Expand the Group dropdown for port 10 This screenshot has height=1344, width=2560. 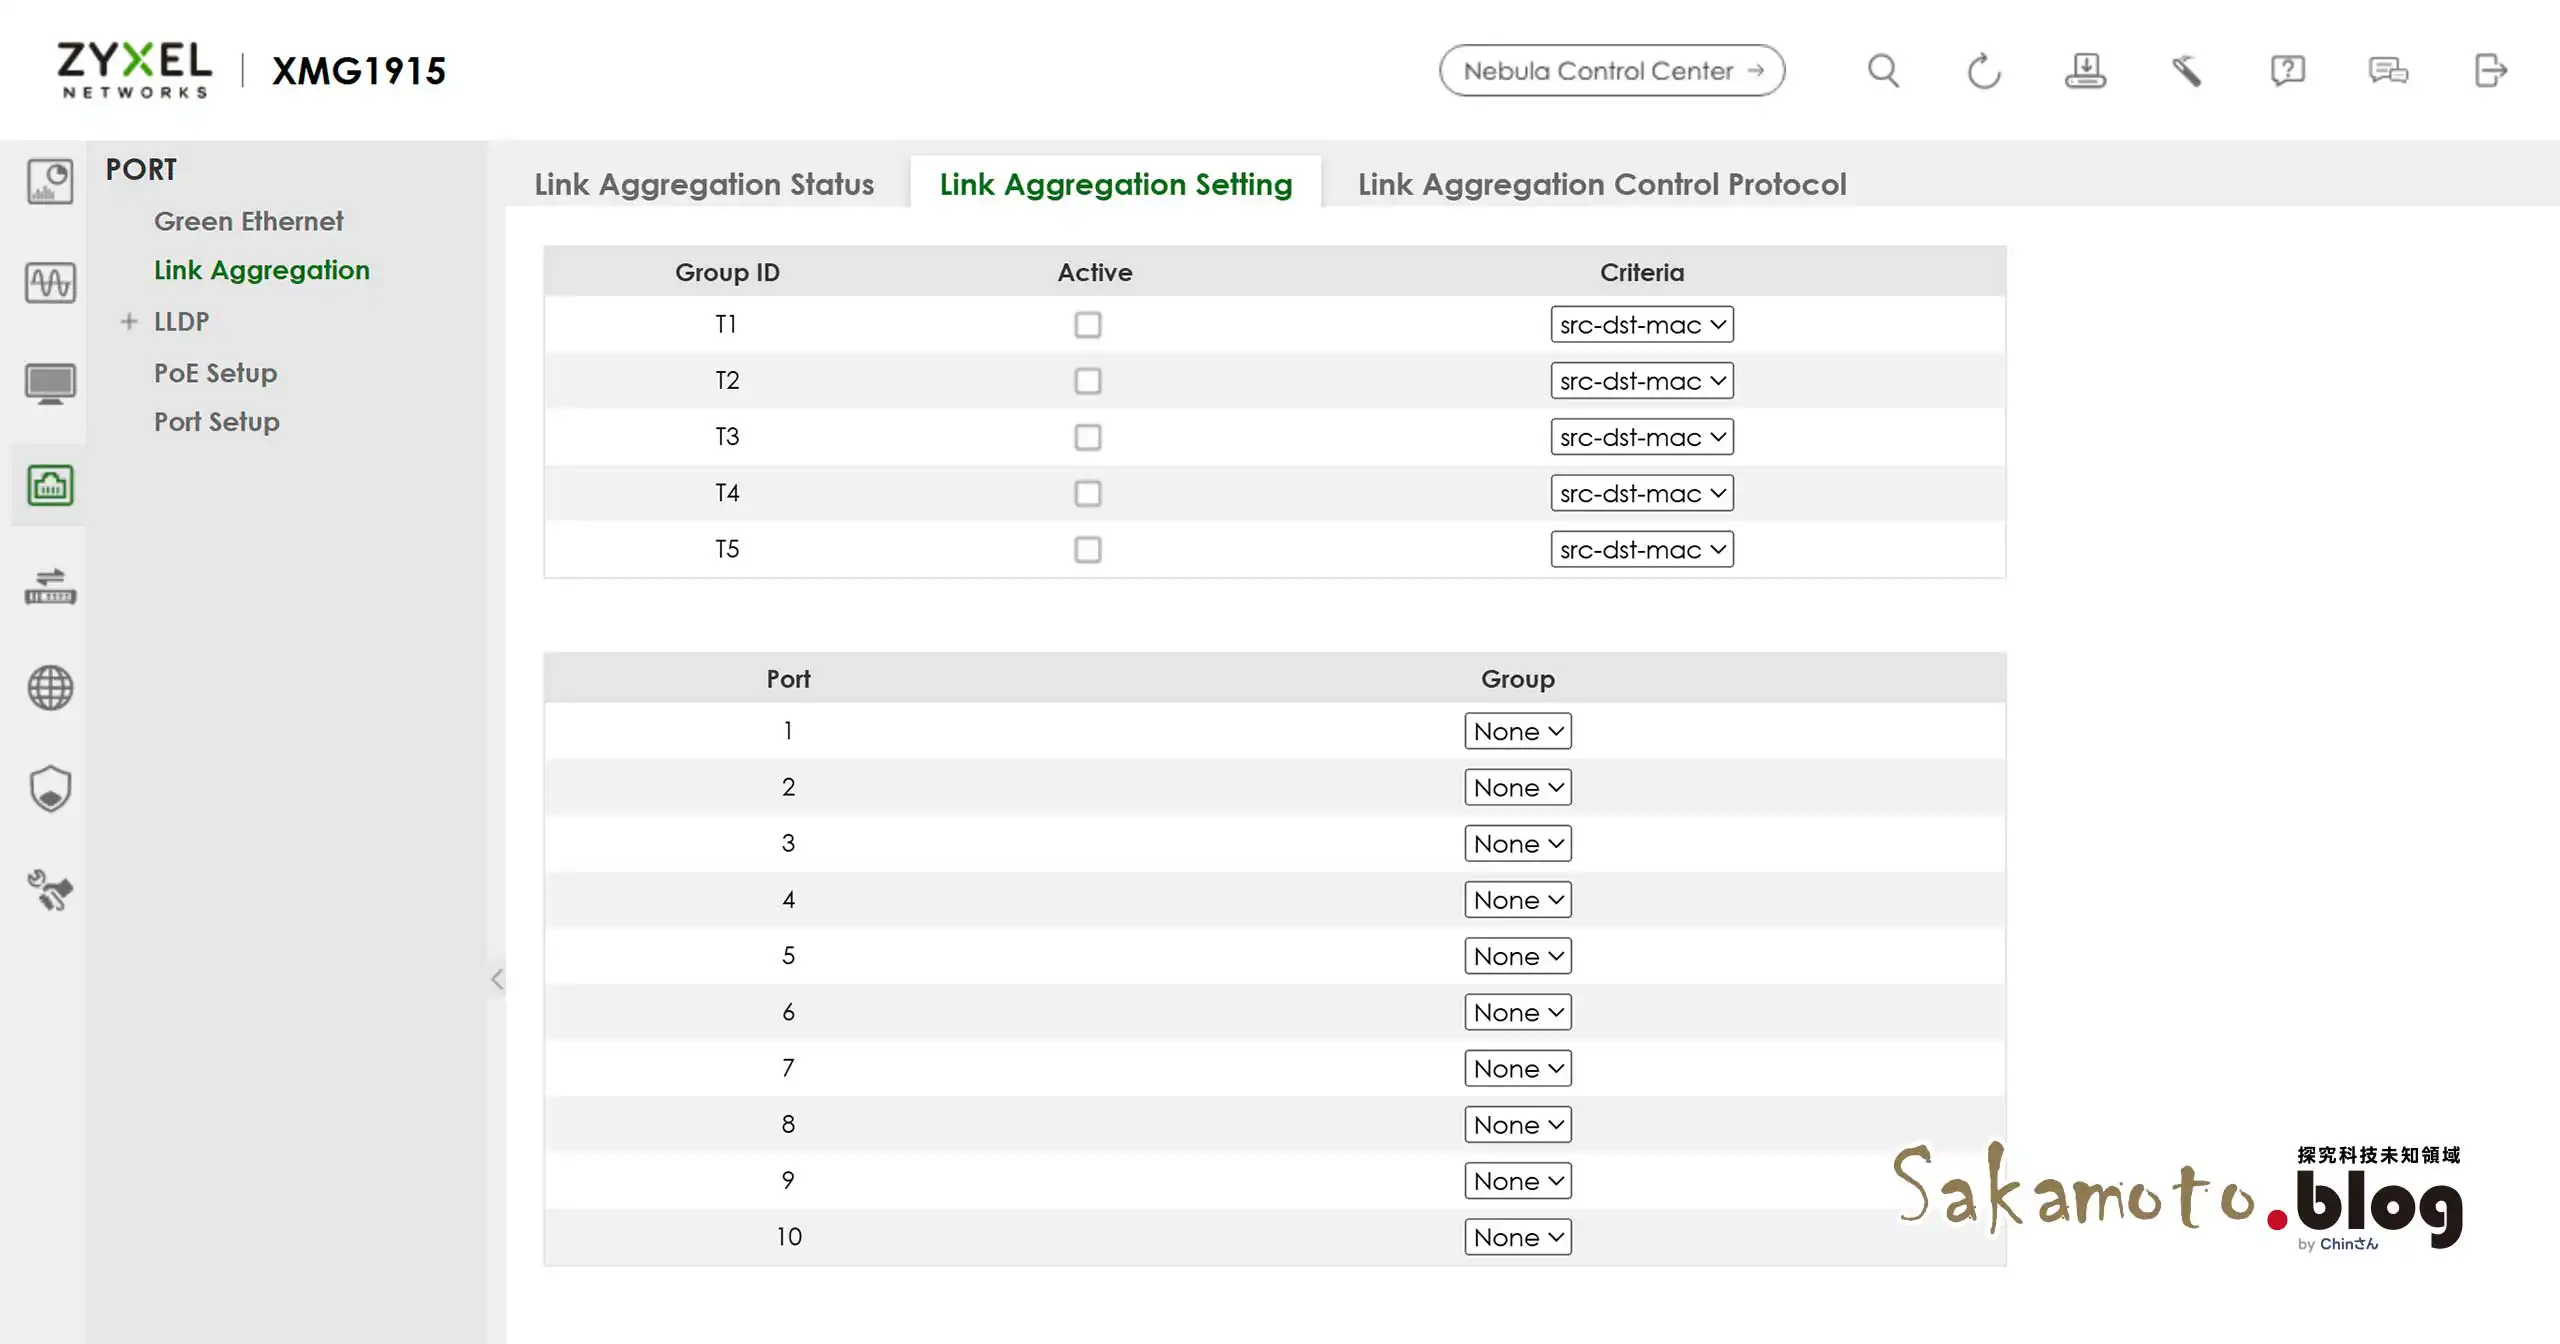pyautogui.click(x=1517, y=1237)
